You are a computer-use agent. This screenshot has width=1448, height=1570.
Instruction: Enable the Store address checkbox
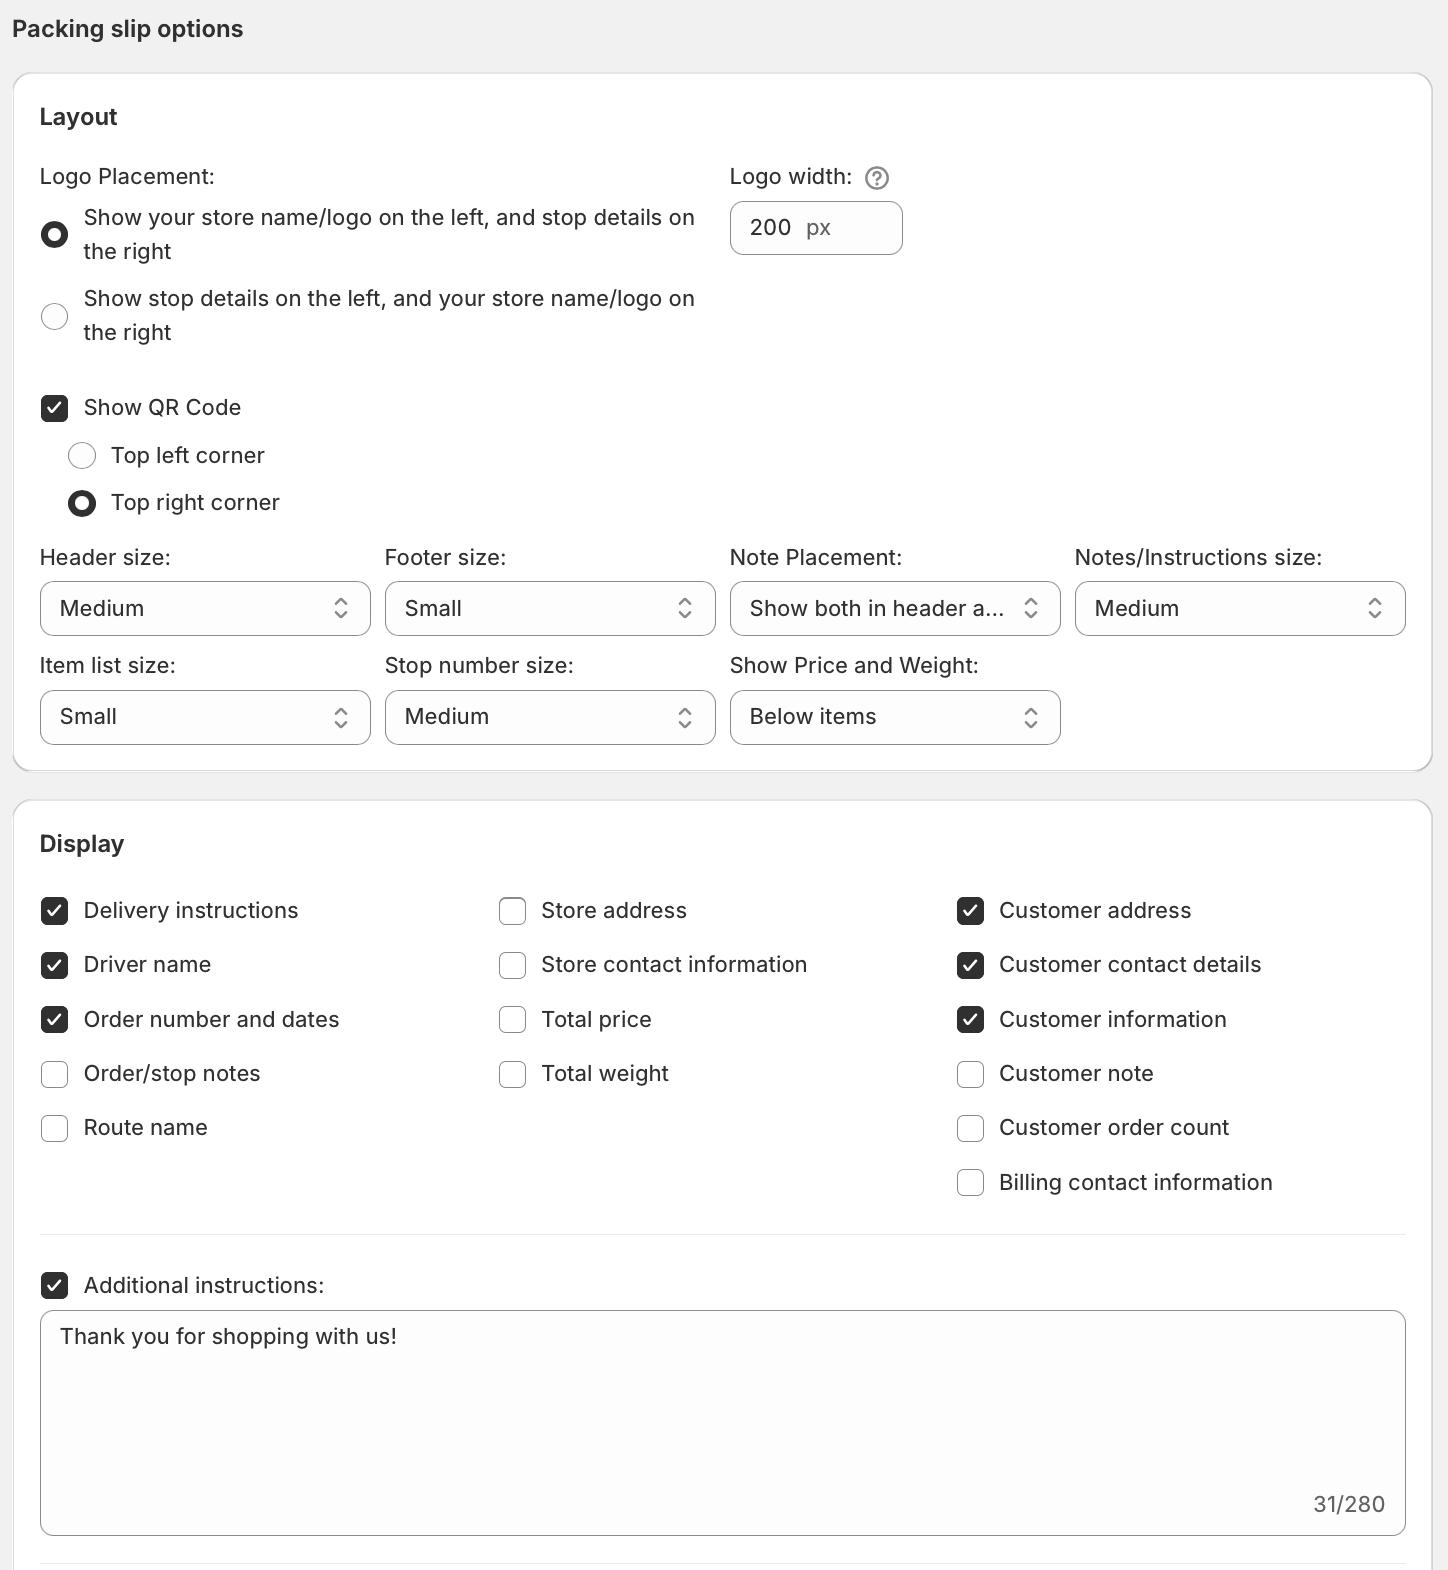513,911
